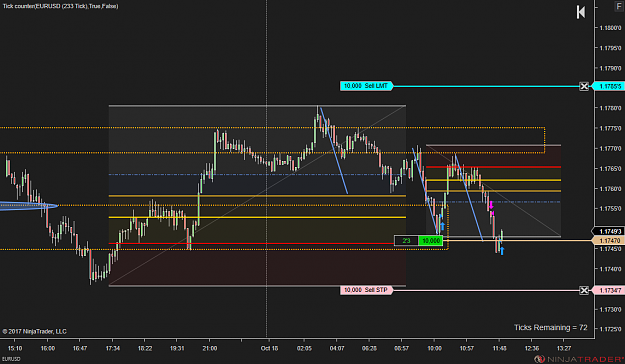Click the F button in top-right corner
The height and width of the screenshot is (364, 625).
click(619, 6)
